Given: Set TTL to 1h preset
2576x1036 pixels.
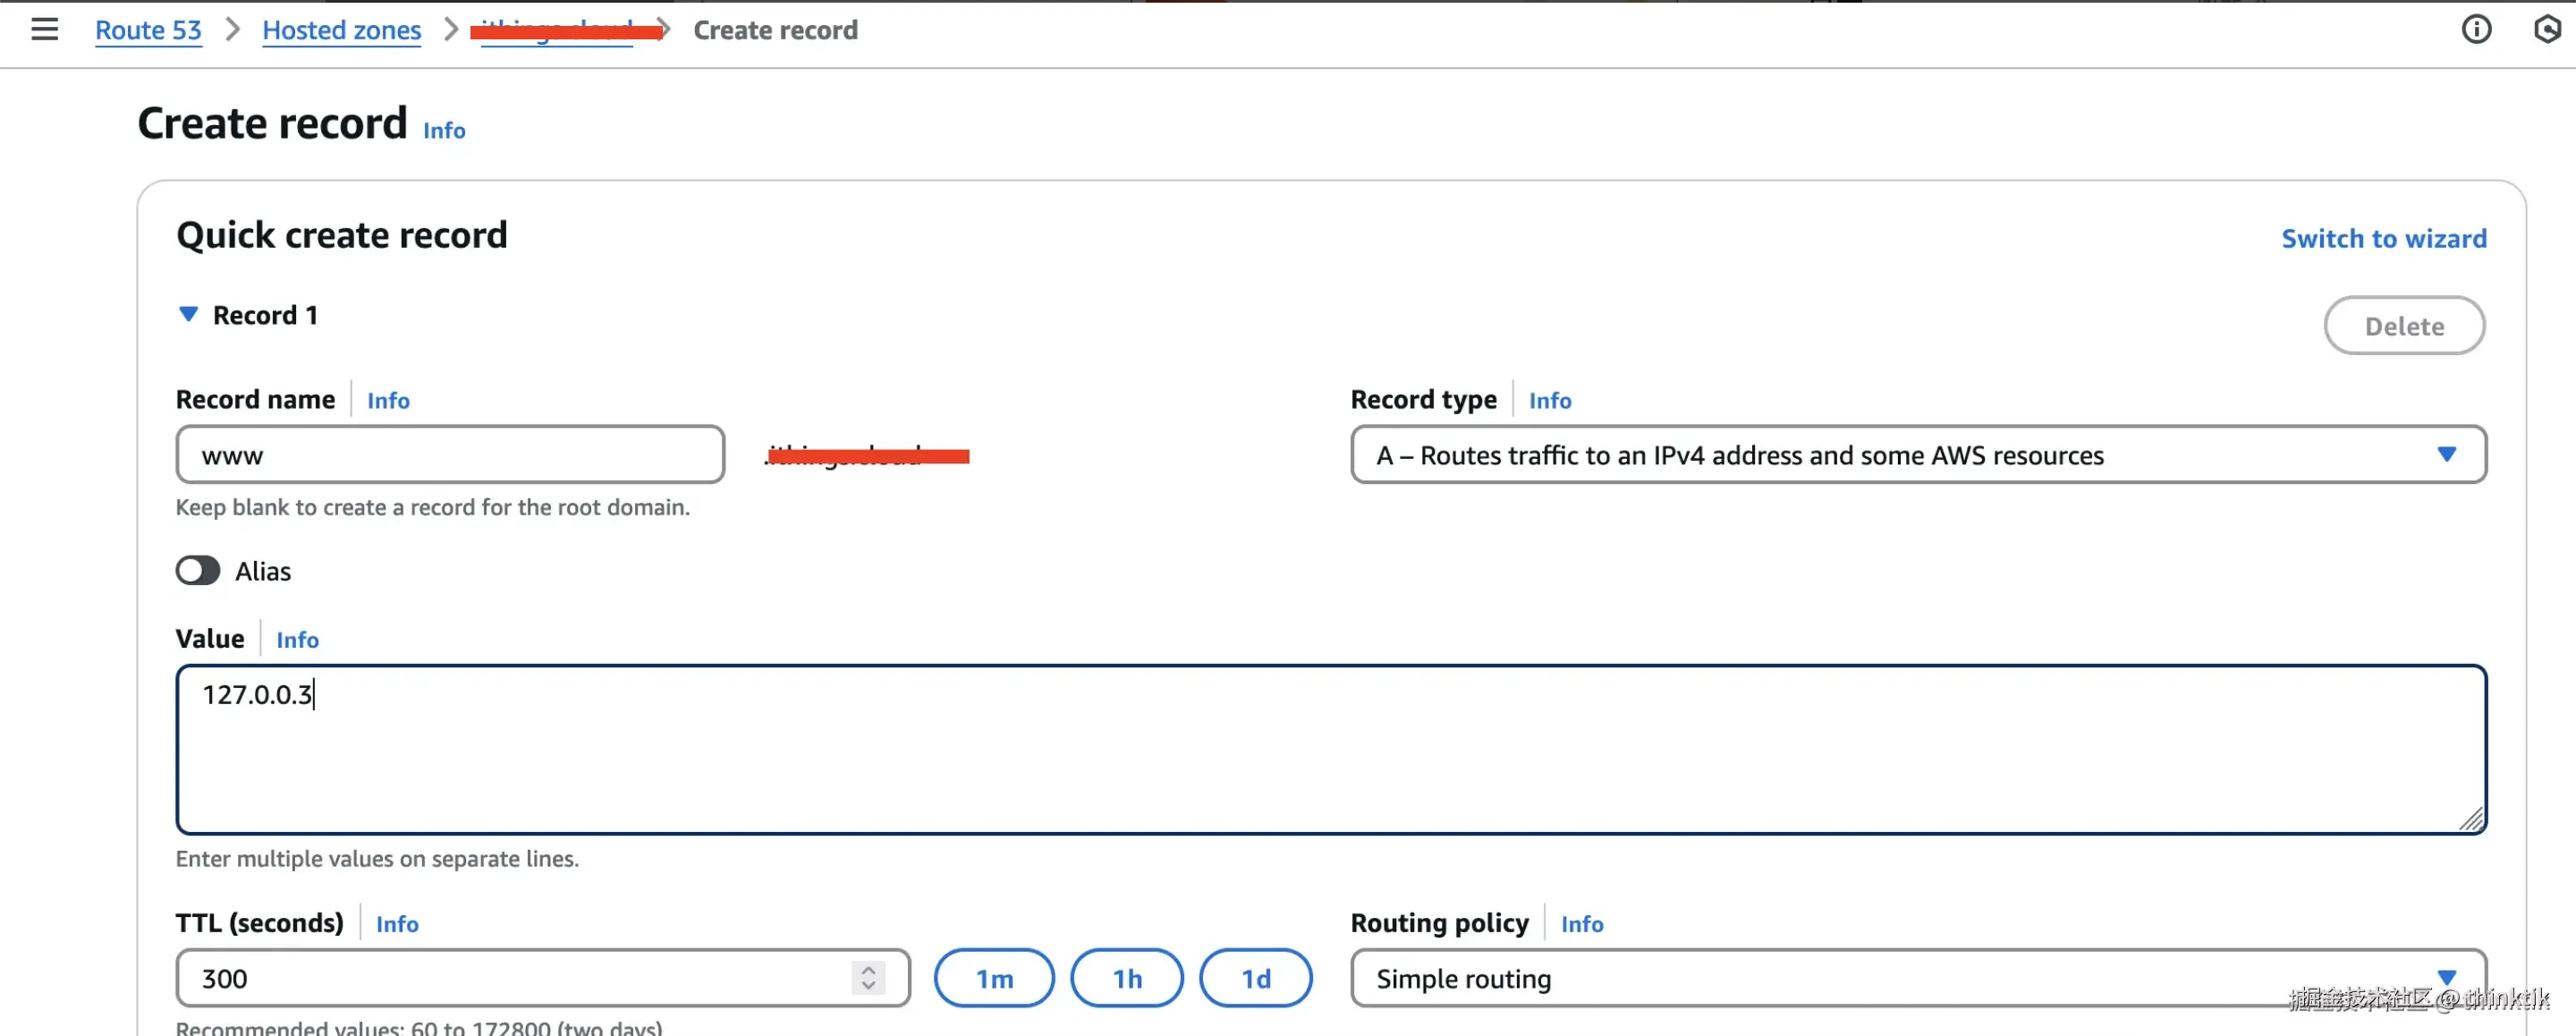Looking at the screenshot, I should (x=1127, y=978).
